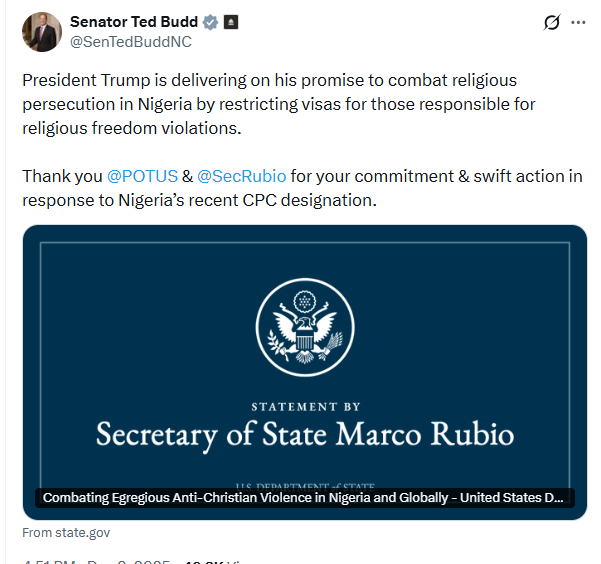Viewport: 601px width, 564px height.
Task: Follow the @POTUS mention link
Action: pyautogui.click(x=142, y=175)
